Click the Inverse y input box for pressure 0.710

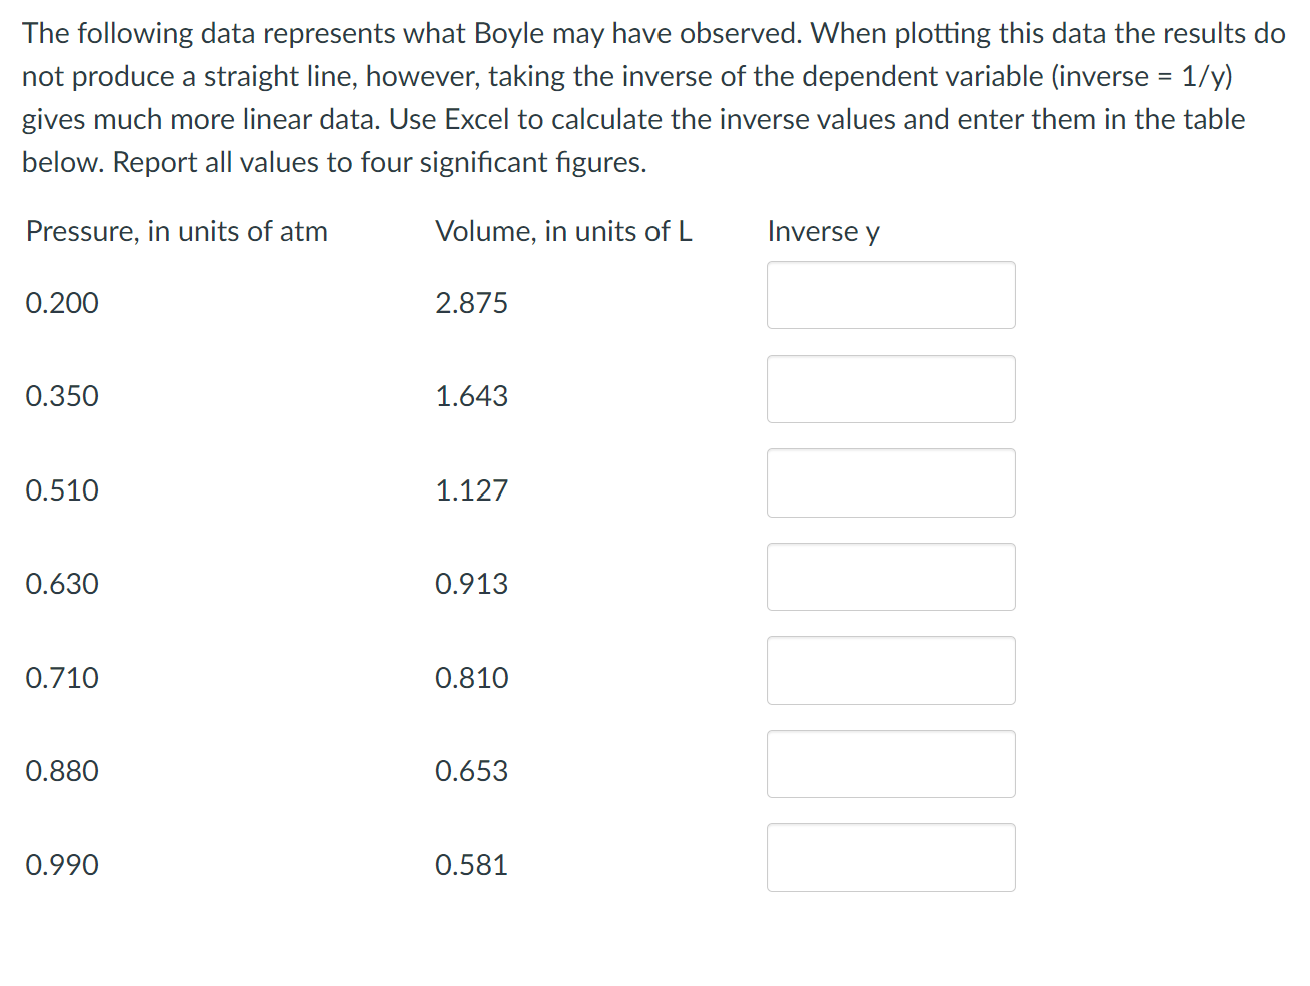click(x=890, y=670)
